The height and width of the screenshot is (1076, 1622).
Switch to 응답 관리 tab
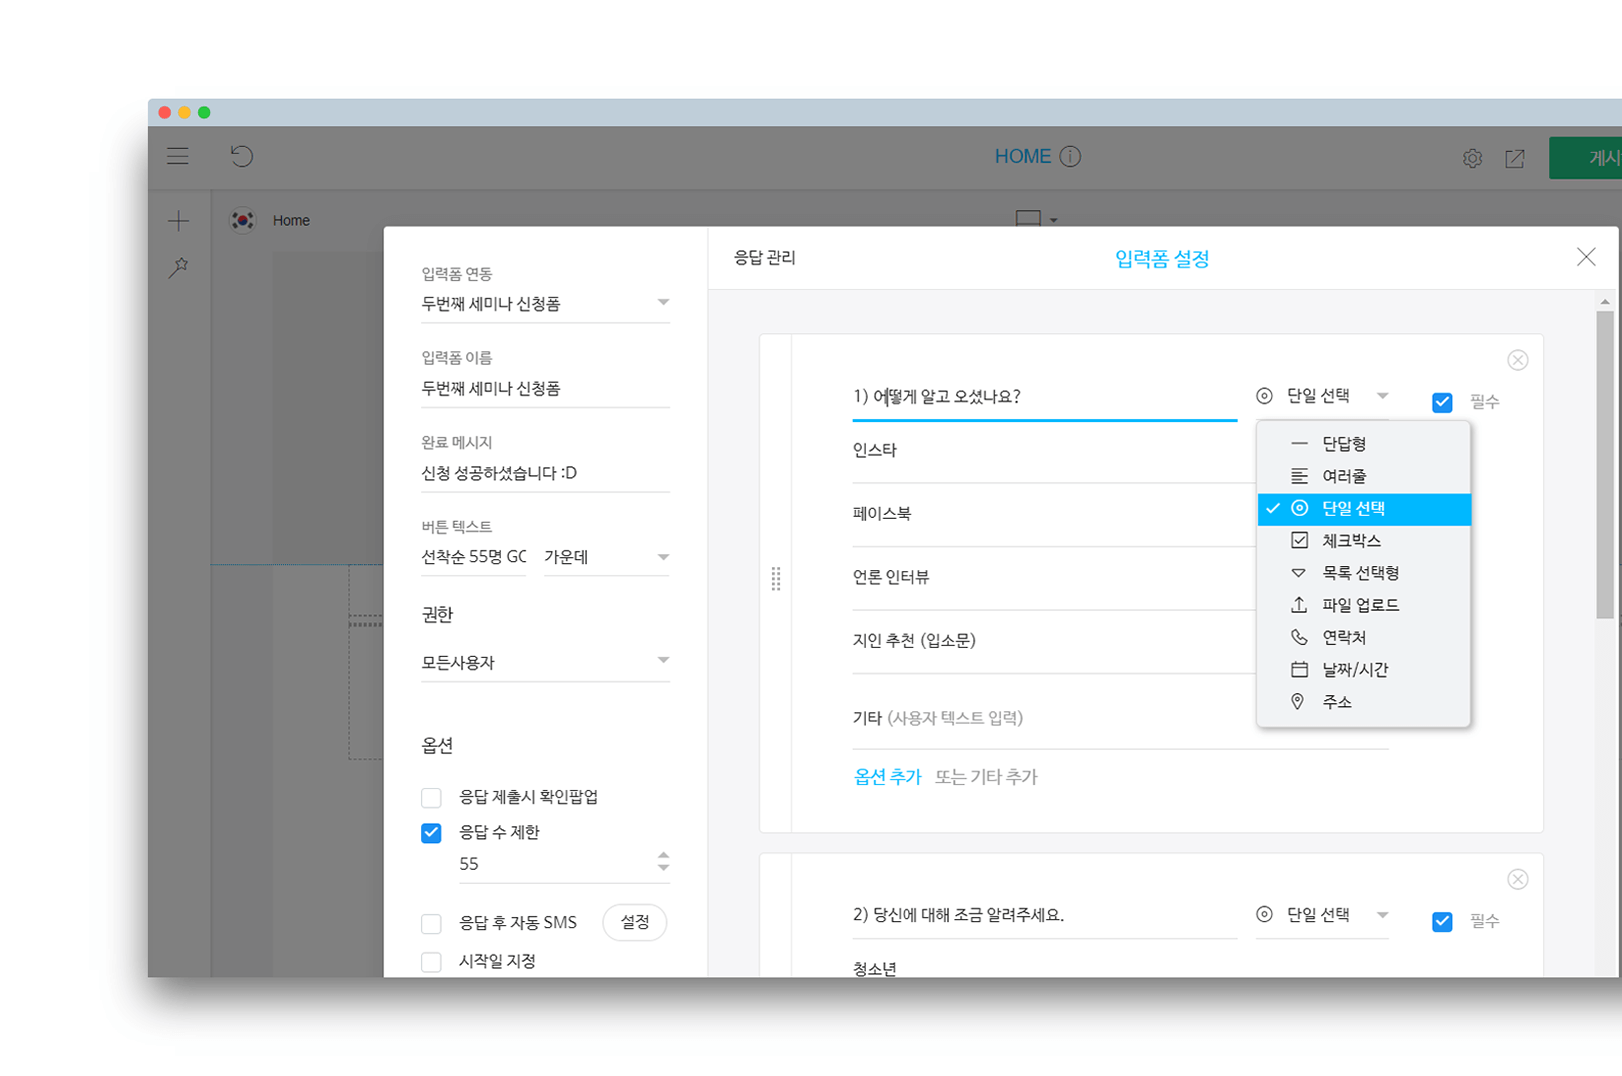tap(765, 258)
